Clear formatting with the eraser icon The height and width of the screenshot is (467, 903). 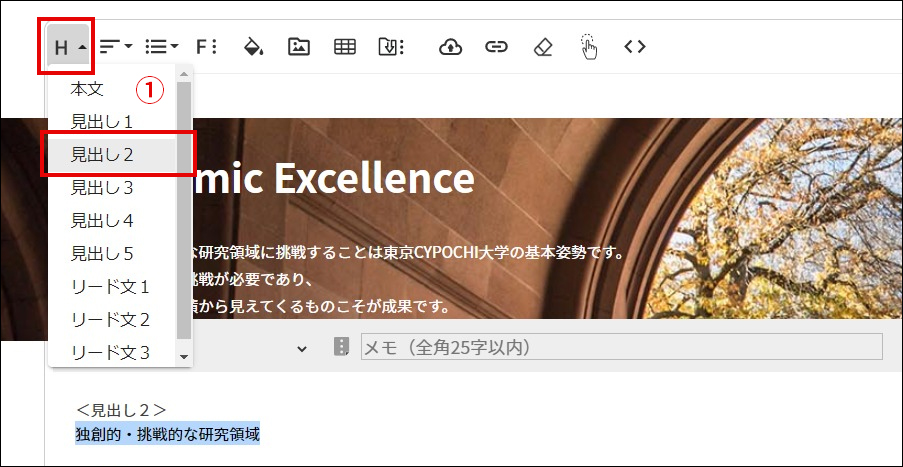pos(542,47)
